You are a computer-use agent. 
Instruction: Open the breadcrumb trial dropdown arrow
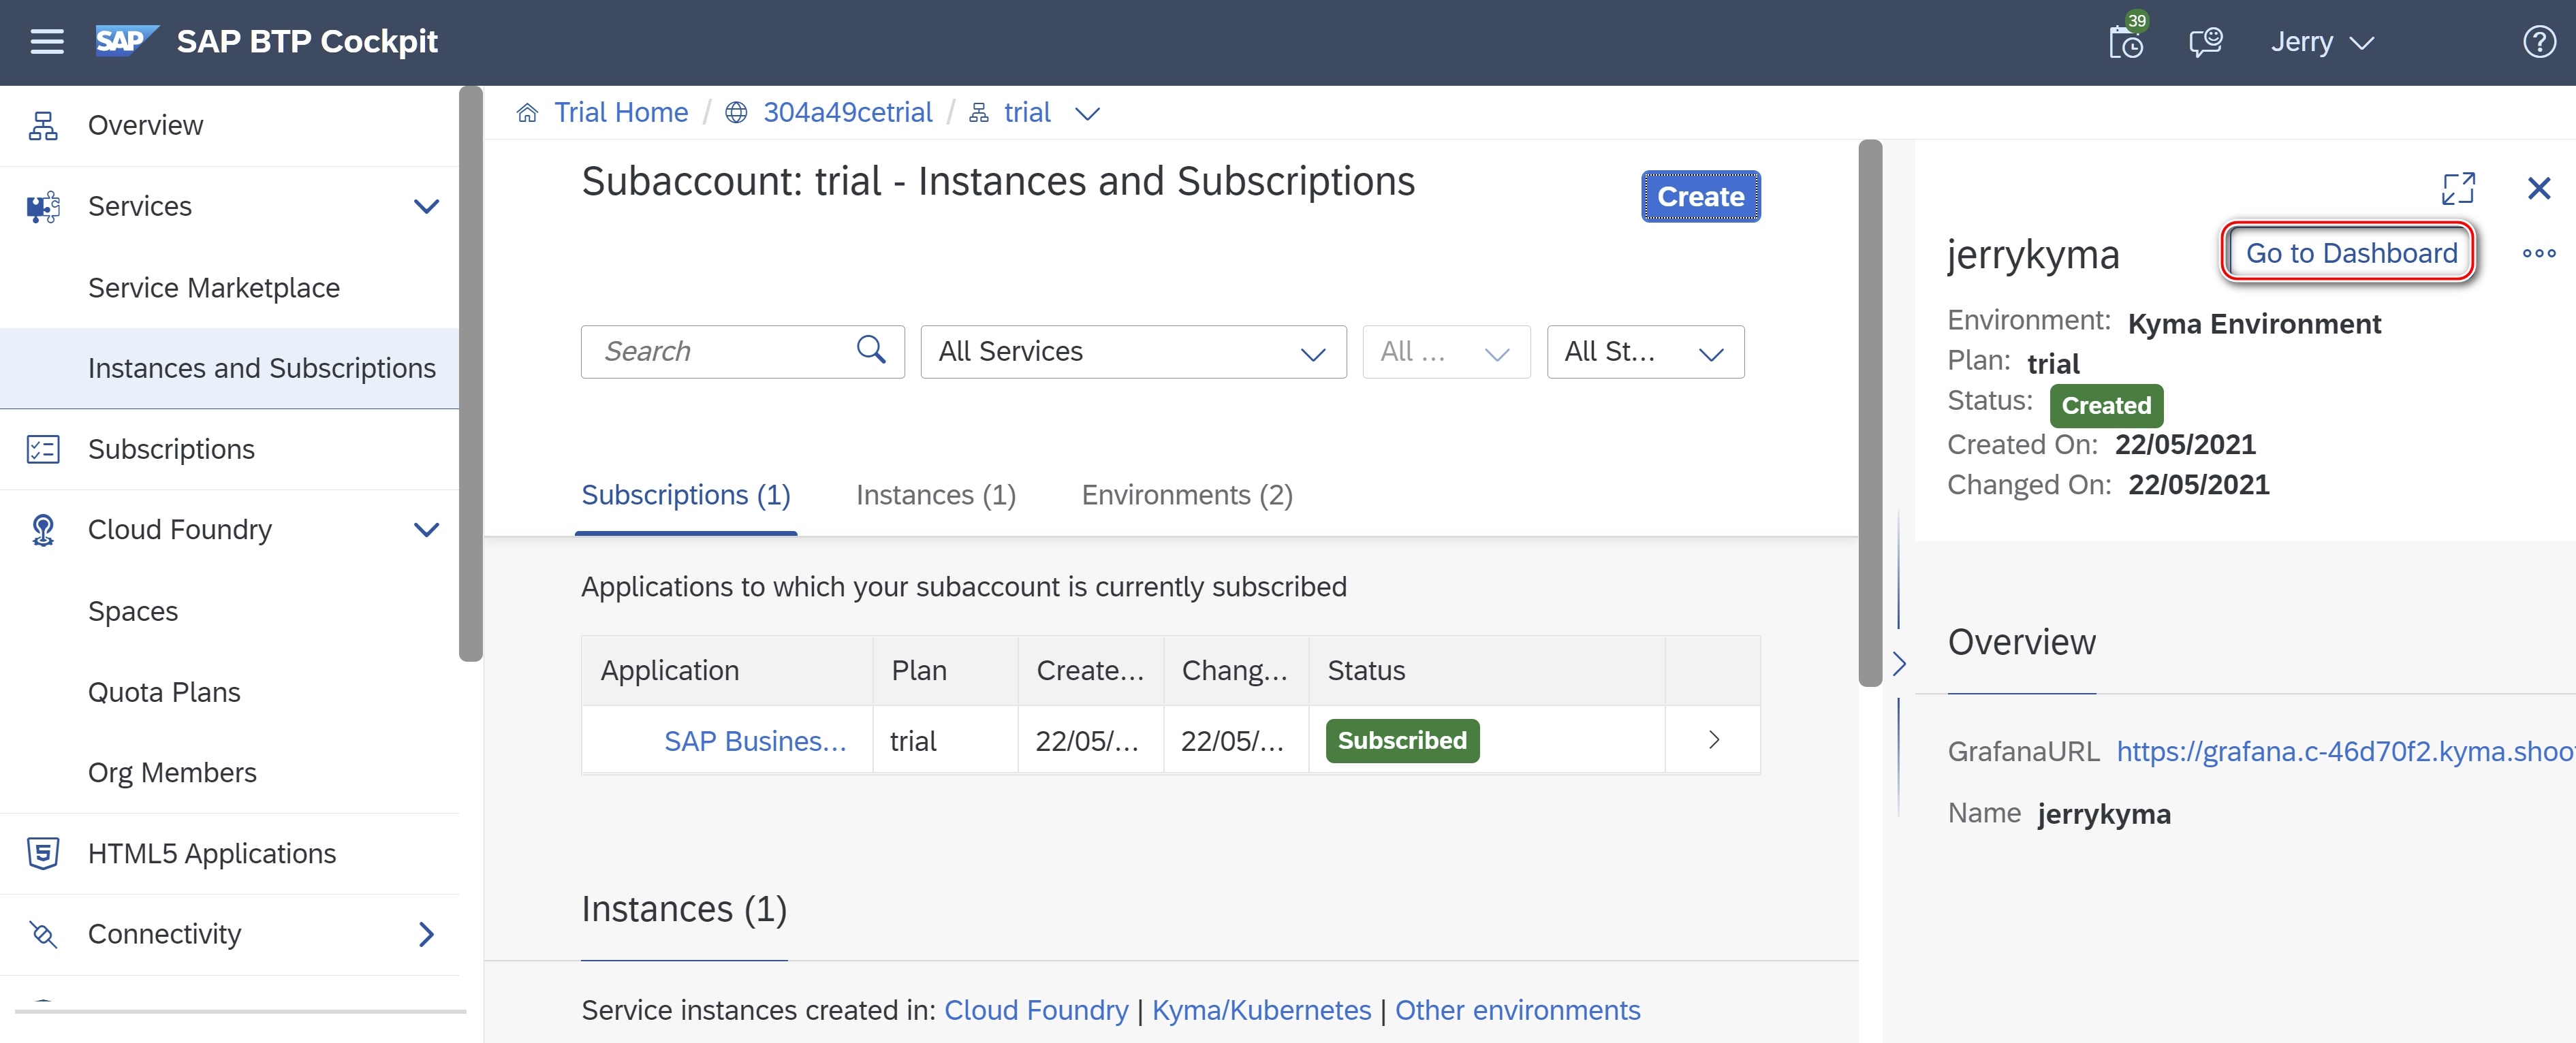1087,113
